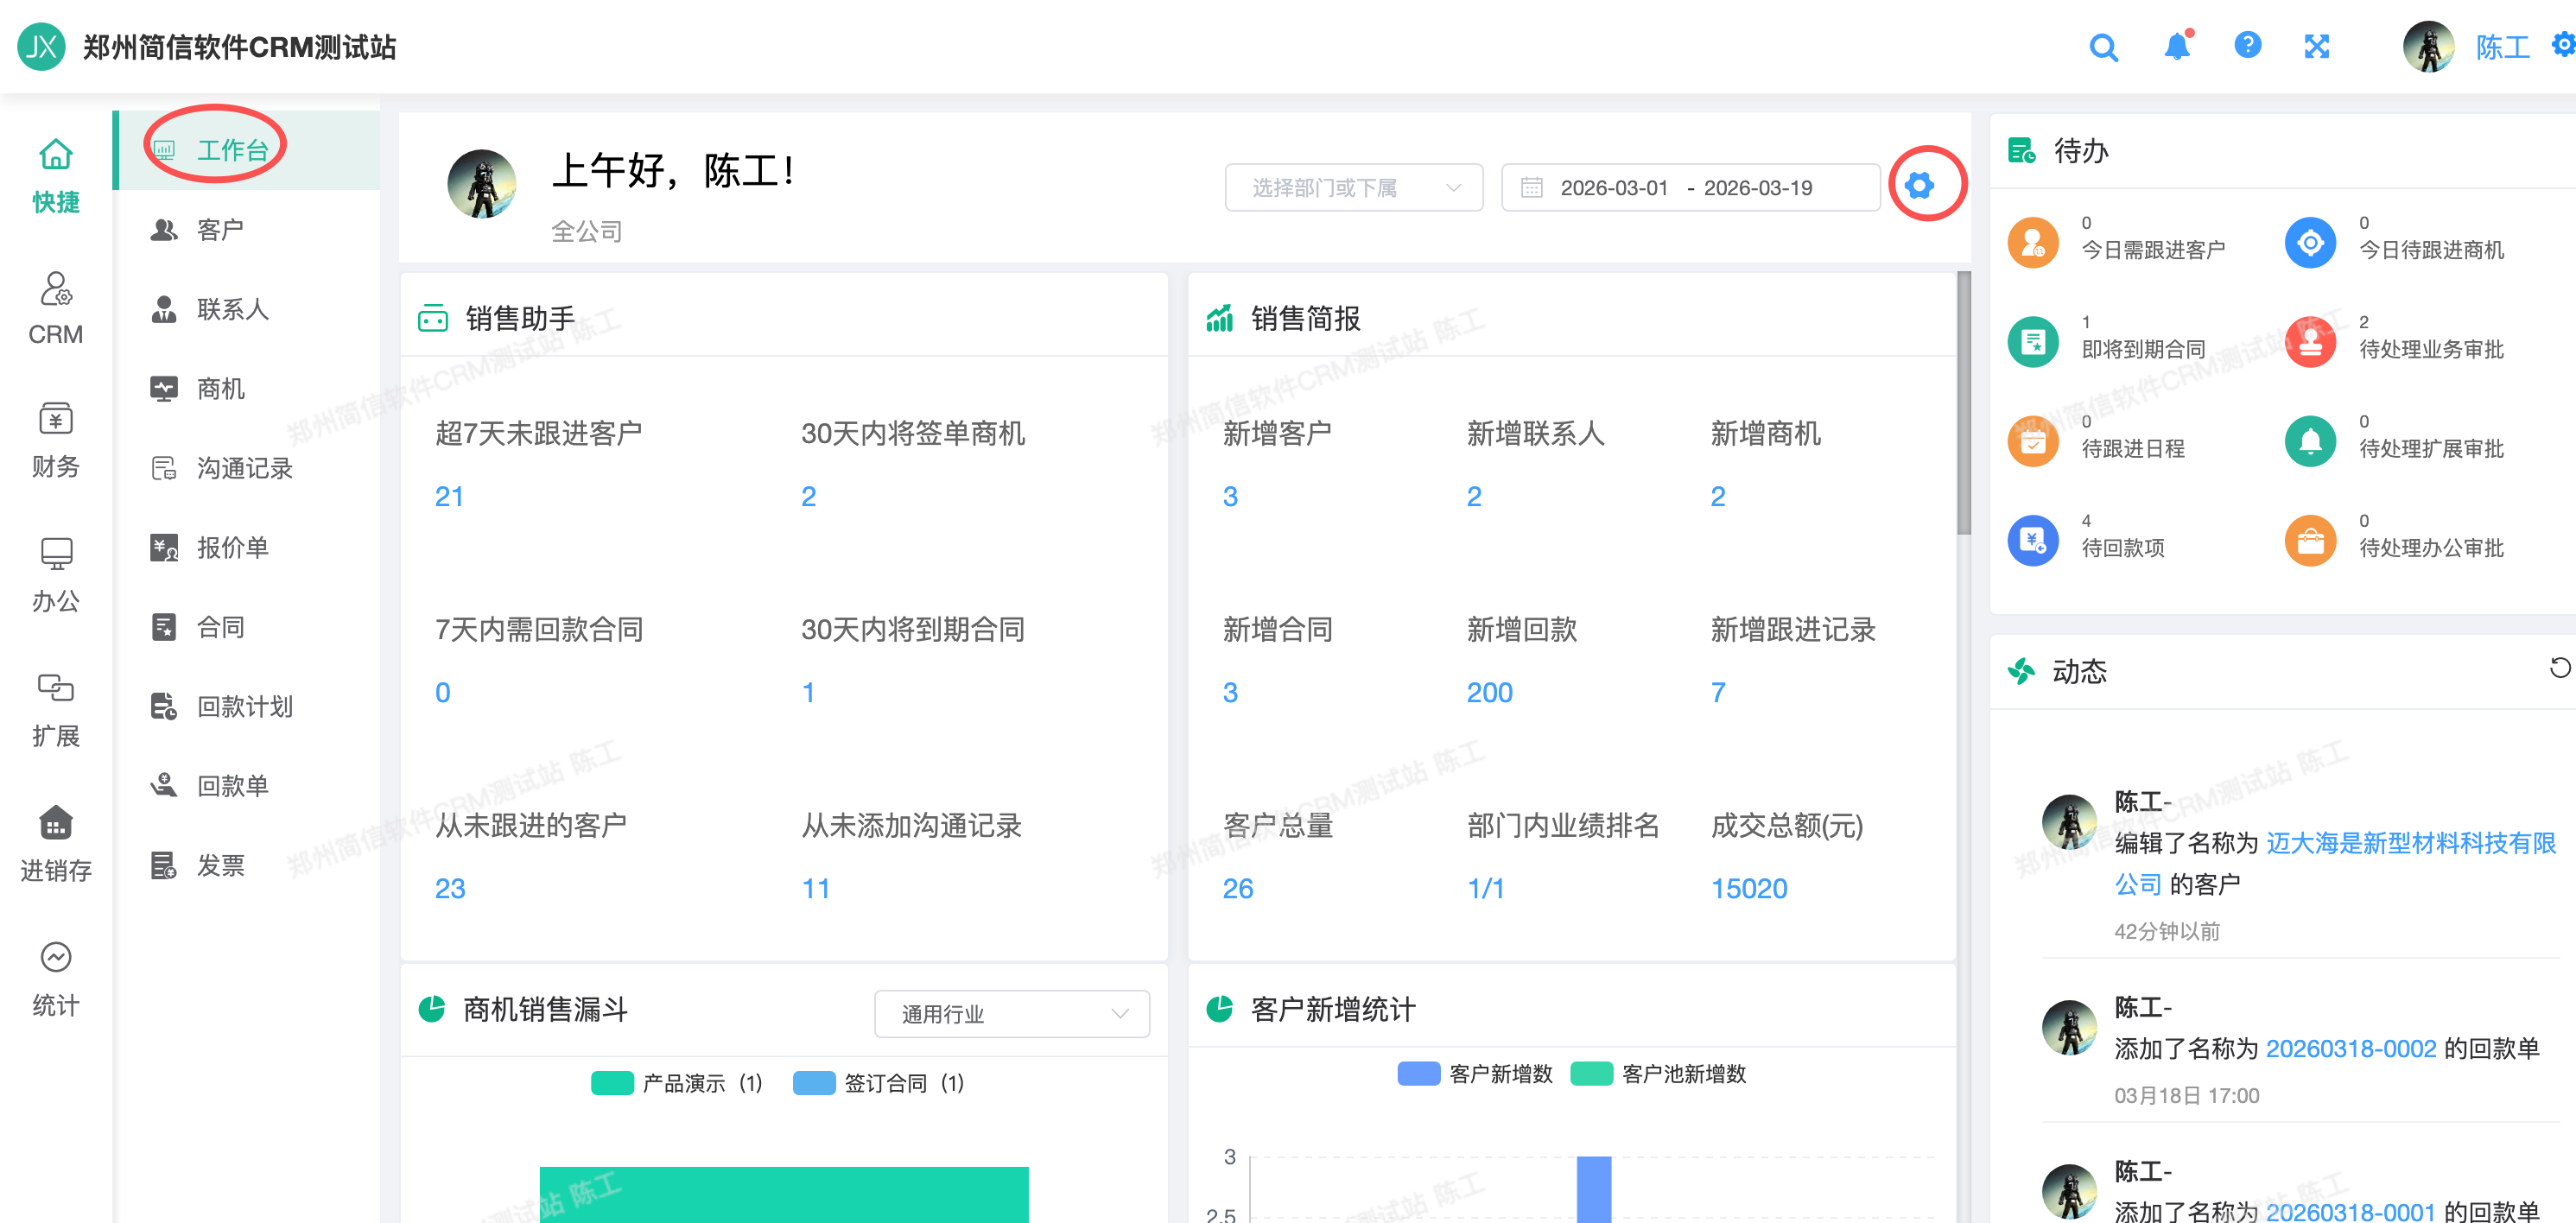The width and height of the screenshot is (2576, 1223).
Task: Open 合同 menu item
Action: [x=247, y=627]
